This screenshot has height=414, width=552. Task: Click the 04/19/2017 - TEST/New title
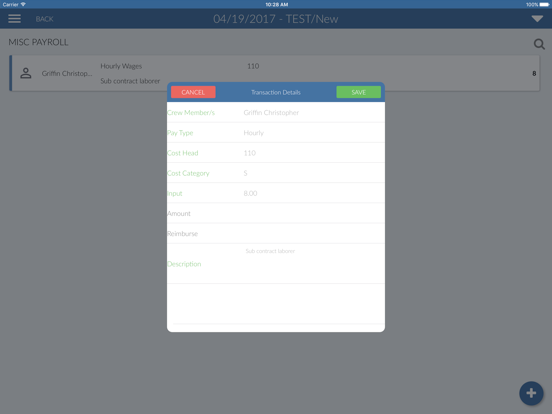[x=276, y=19]
